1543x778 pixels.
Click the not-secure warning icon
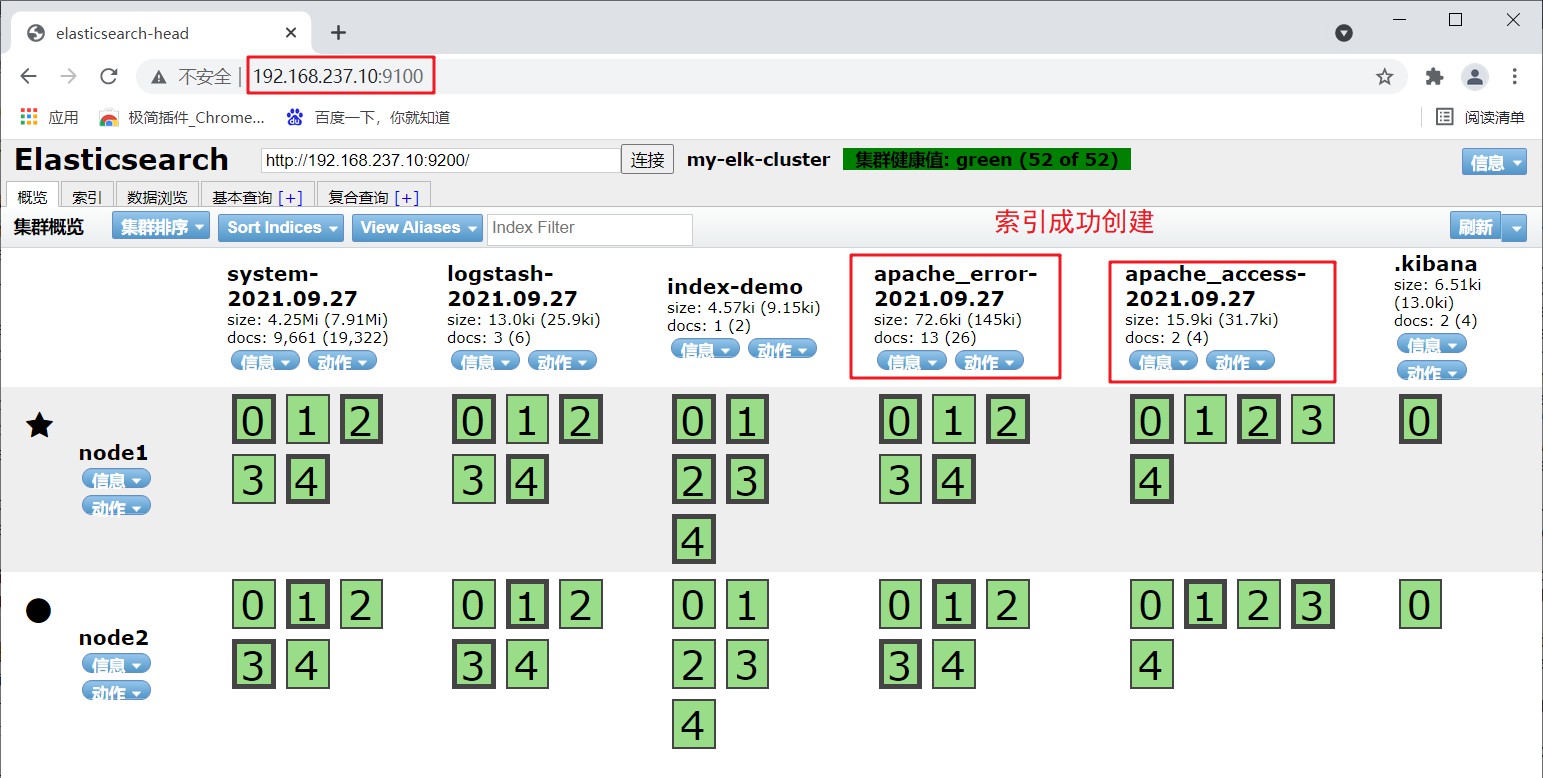[x=158, y=77]
